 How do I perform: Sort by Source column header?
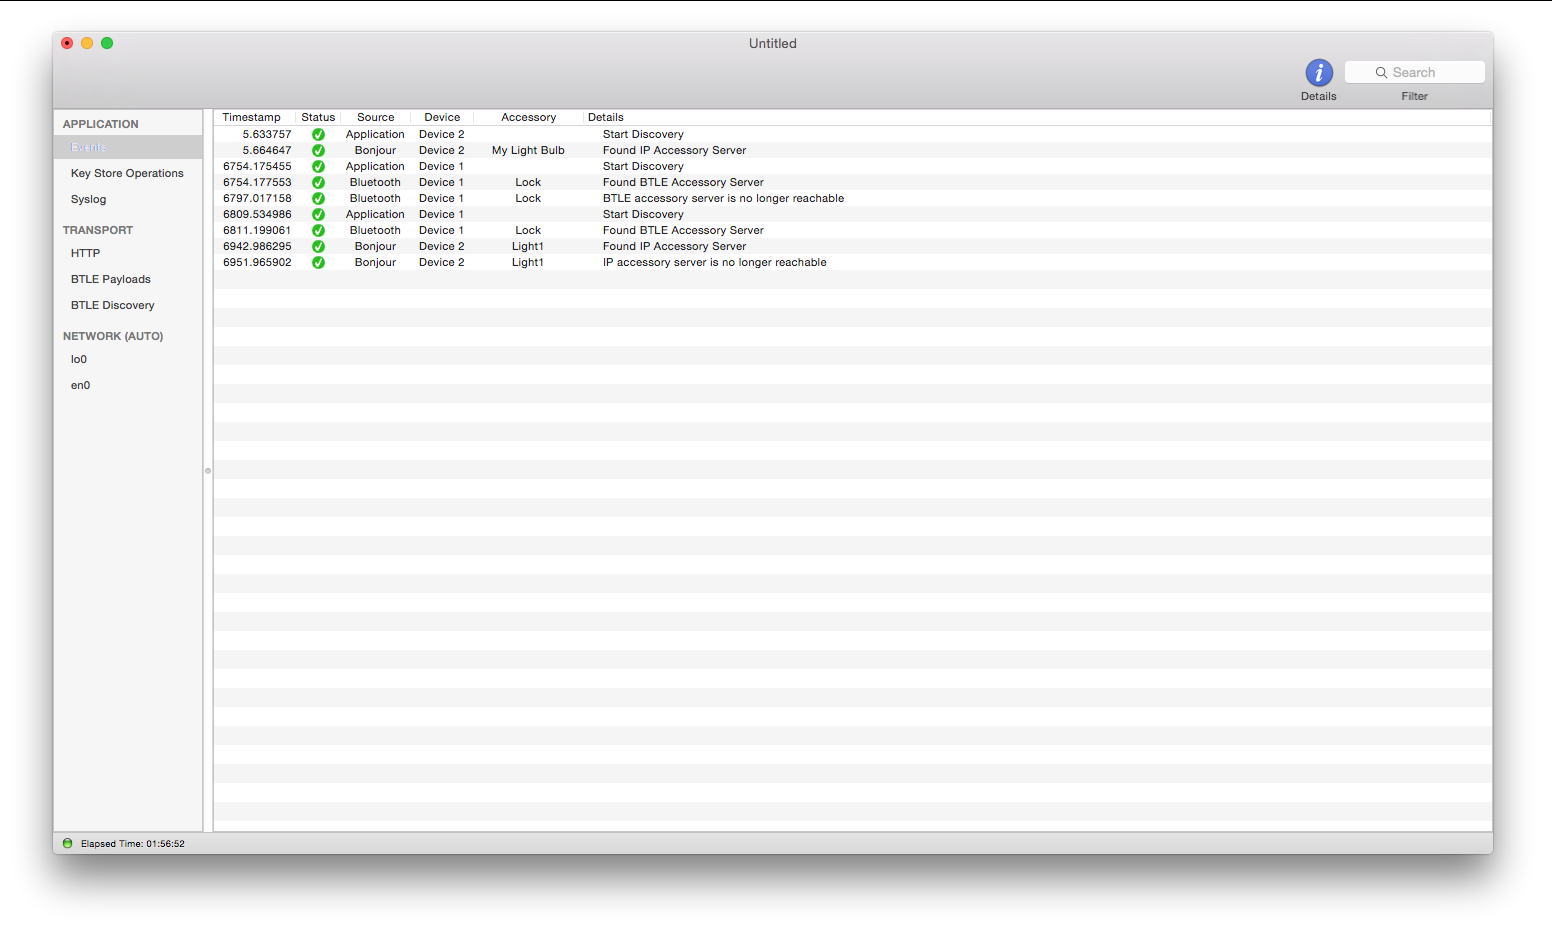coord(376,117)
